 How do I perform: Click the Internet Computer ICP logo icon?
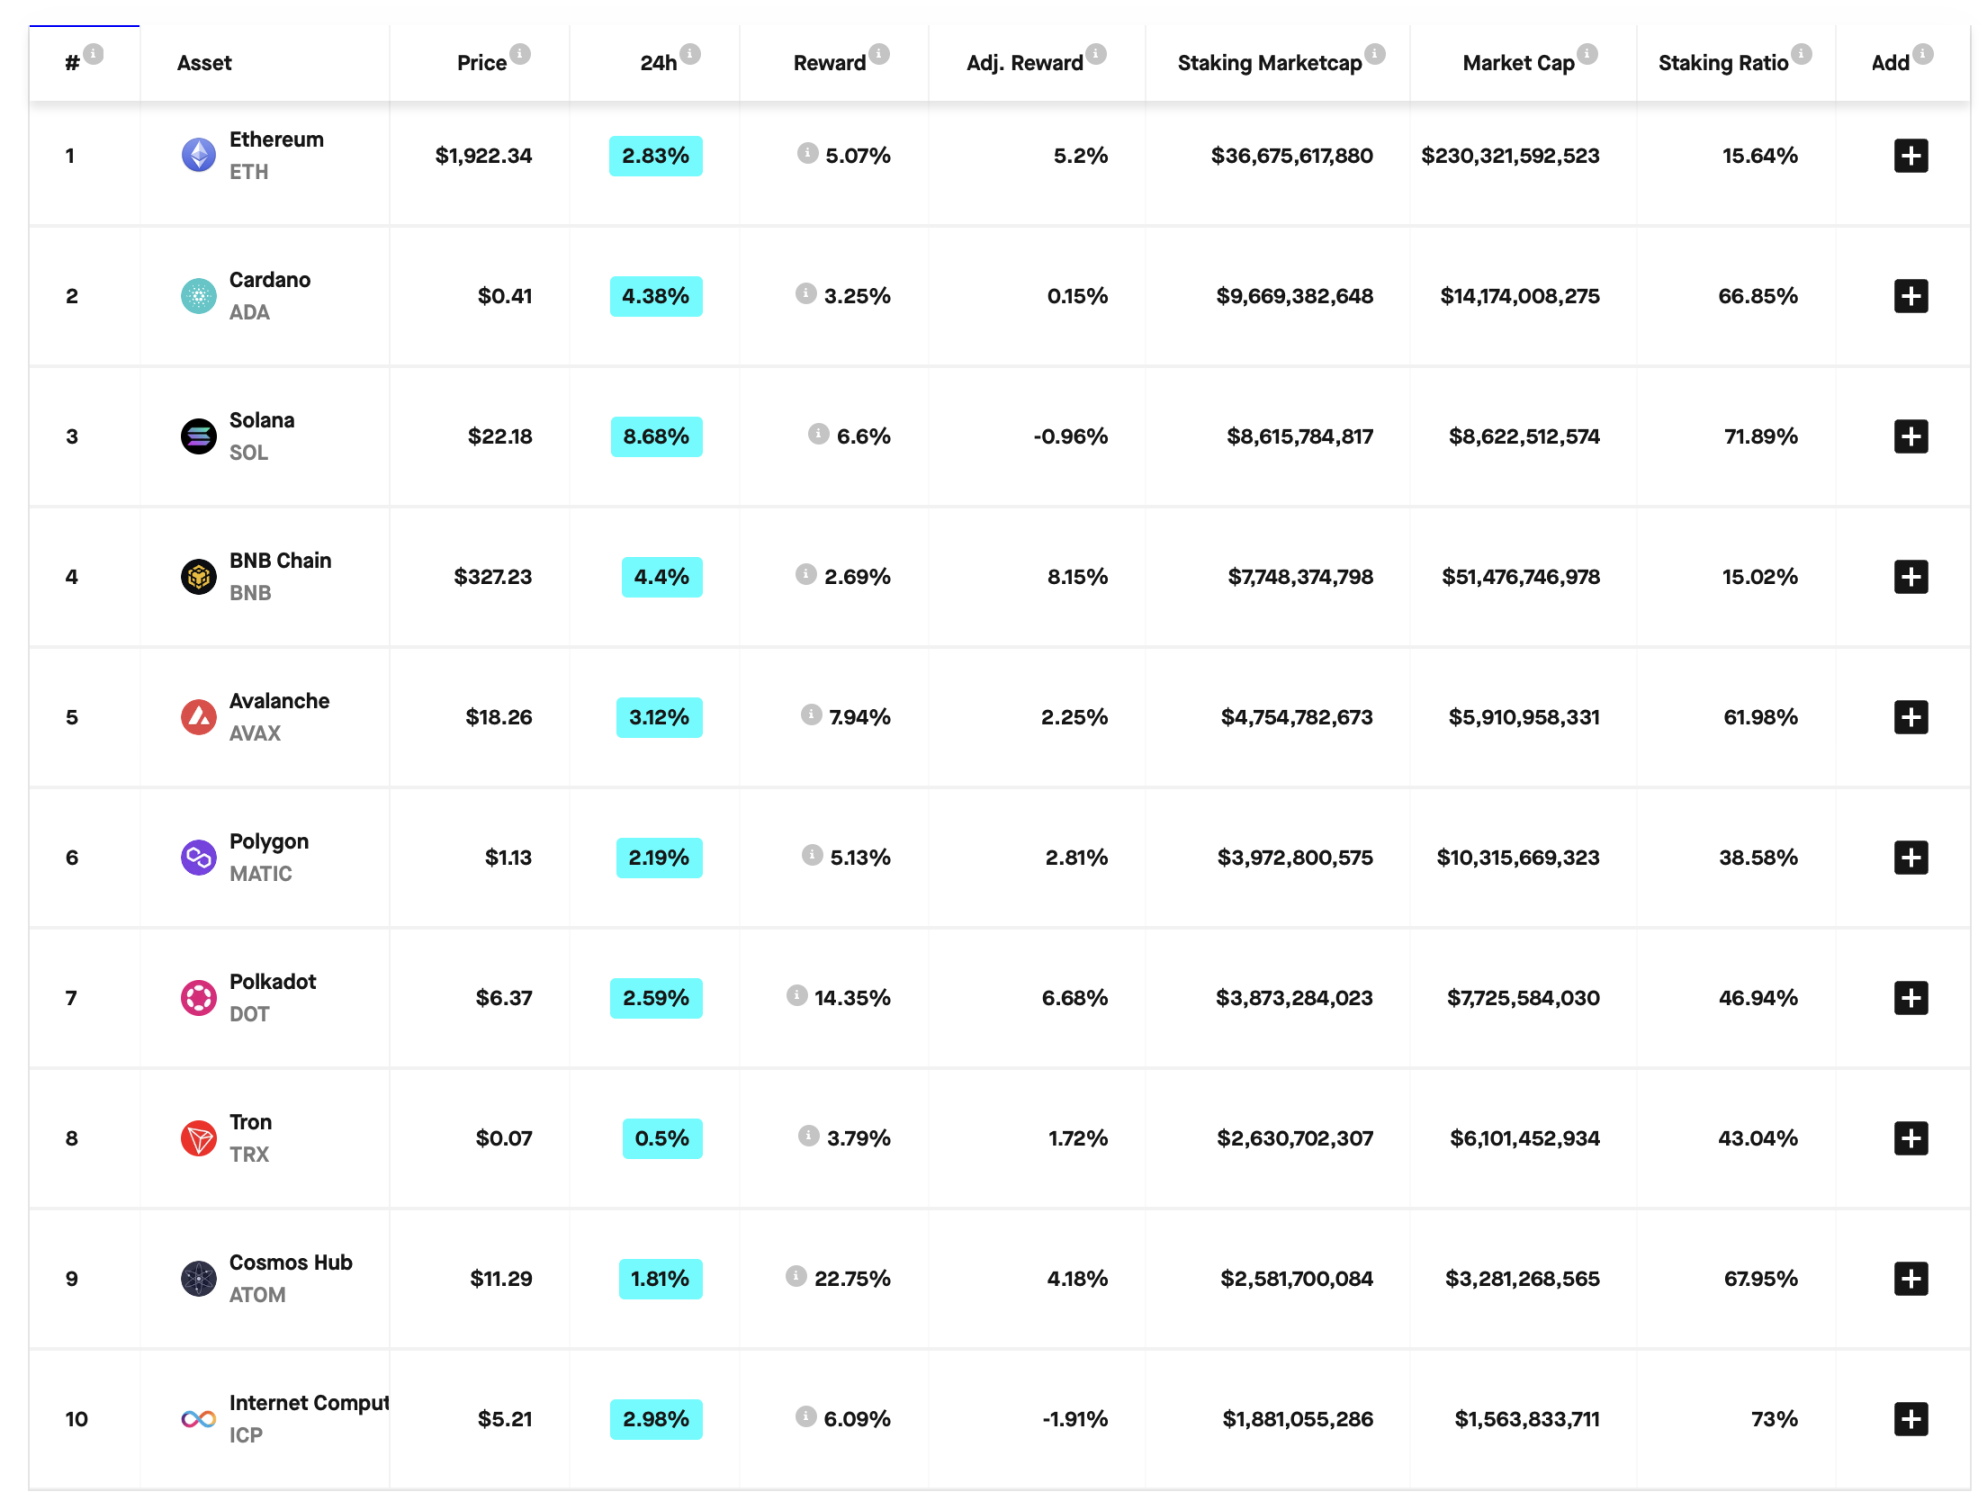click(x=198, y=1418)
